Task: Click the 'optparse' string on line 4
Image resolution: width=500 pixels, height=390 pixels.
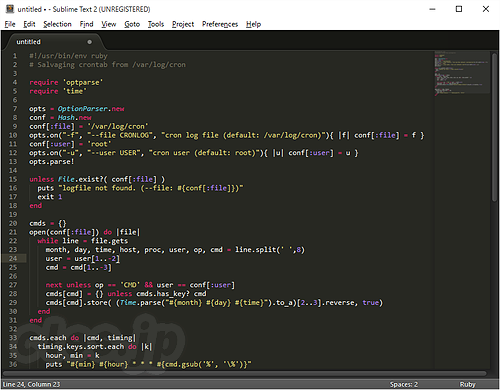Action: tap(83, 82)
